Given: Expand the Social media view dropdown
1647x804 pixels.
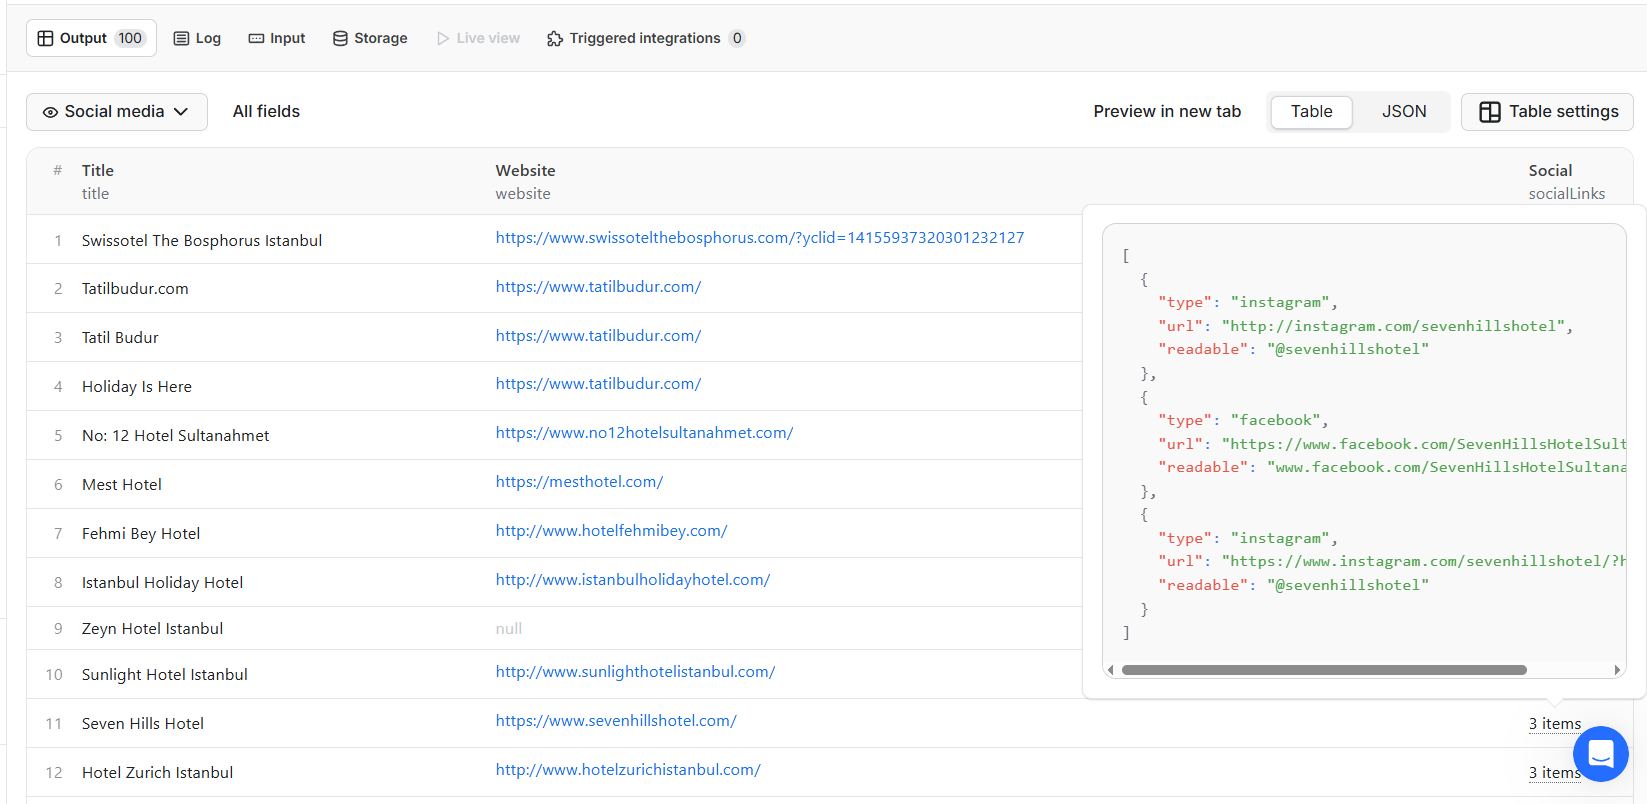Looking at the screenshot, I should pos(117,112).
